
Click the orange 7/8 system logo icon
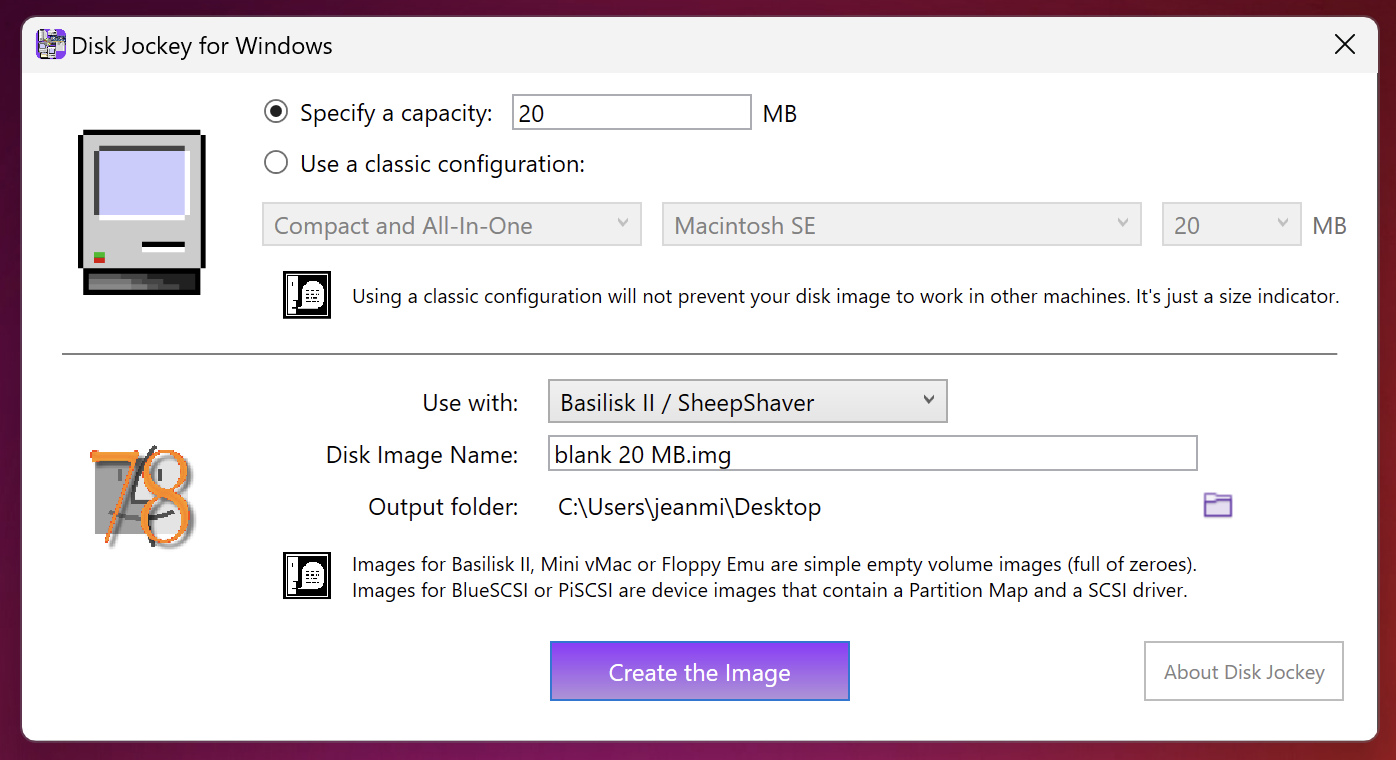141,497
